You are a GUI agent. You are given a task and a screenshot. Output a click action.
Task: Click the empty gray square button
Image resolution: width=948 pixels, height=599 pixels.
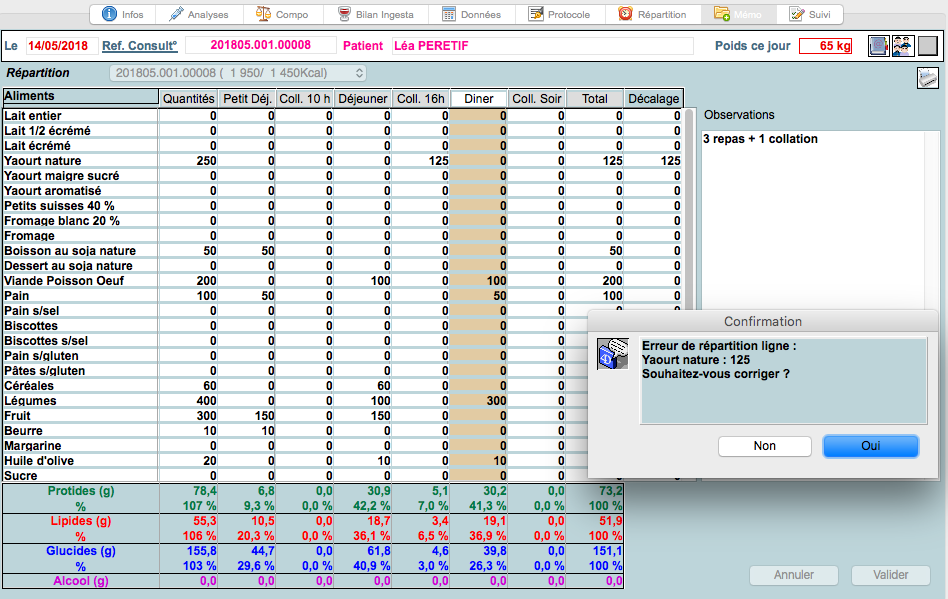[927, 46]
